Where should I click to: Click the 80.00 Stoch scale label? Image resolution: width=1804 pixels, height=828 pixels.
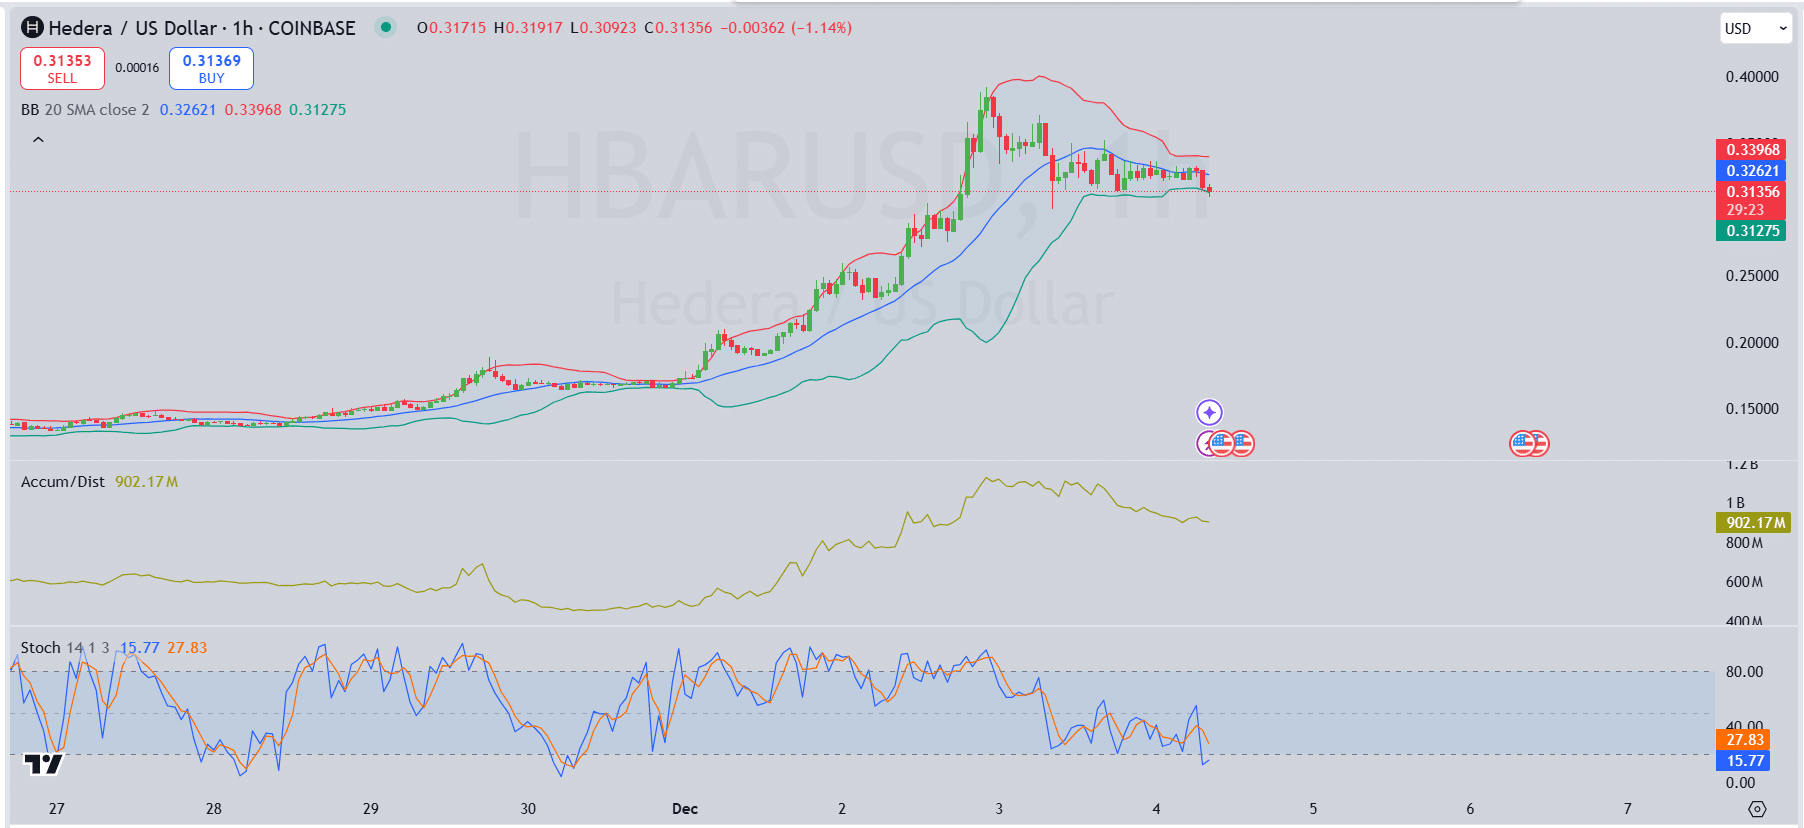(1744, 672)
